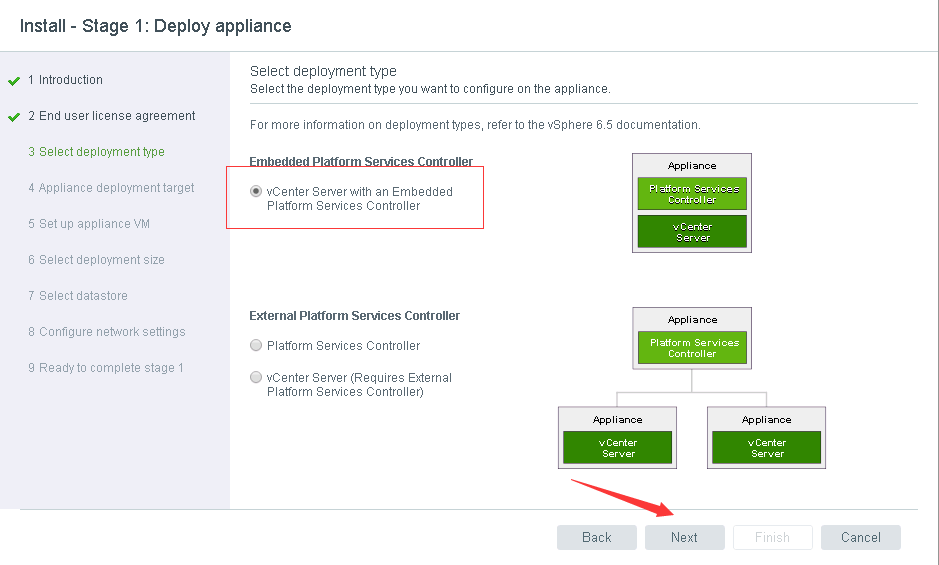Jump to step 5 Set up appliance VM
Viewport: 939px width, 565px height.
89,223
